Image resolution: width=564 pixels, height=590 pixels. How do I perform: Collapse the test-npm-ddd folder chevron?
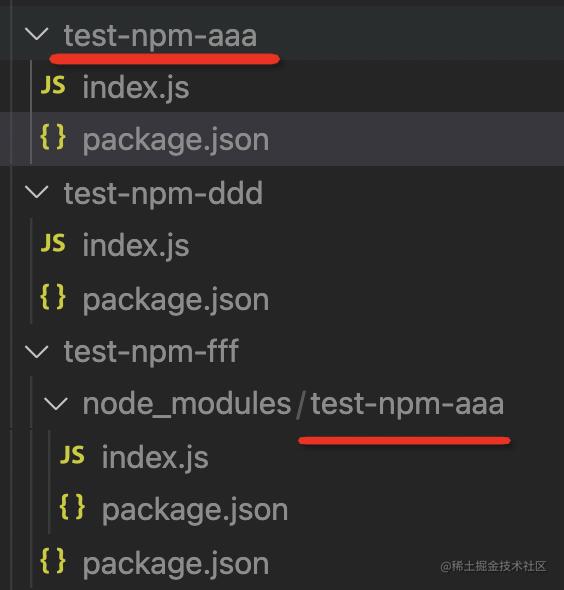(36, 192)
